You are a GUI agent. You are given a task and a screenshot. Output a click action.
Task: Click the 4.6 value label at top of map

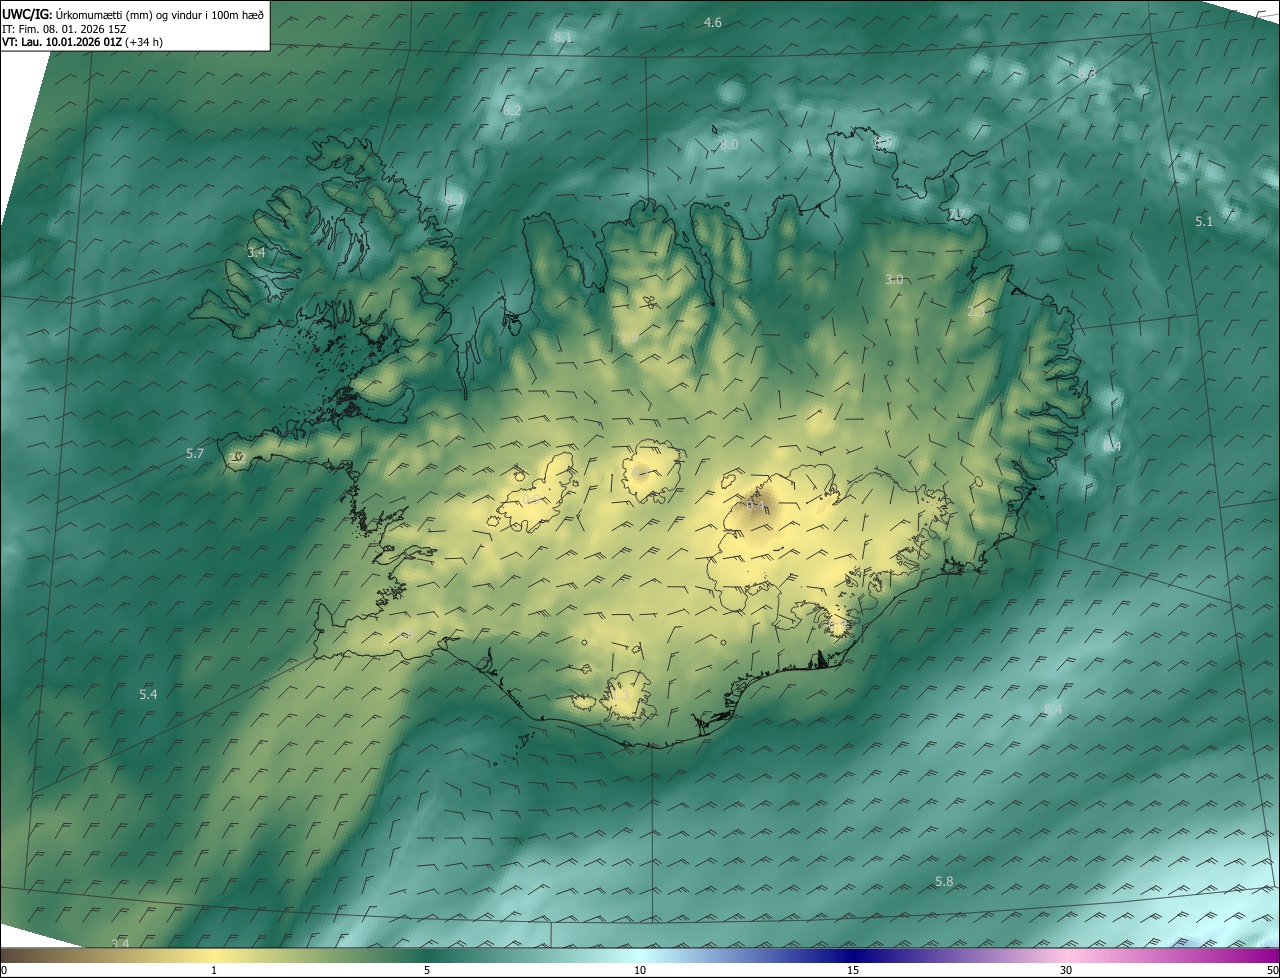[x=713, y=22]
